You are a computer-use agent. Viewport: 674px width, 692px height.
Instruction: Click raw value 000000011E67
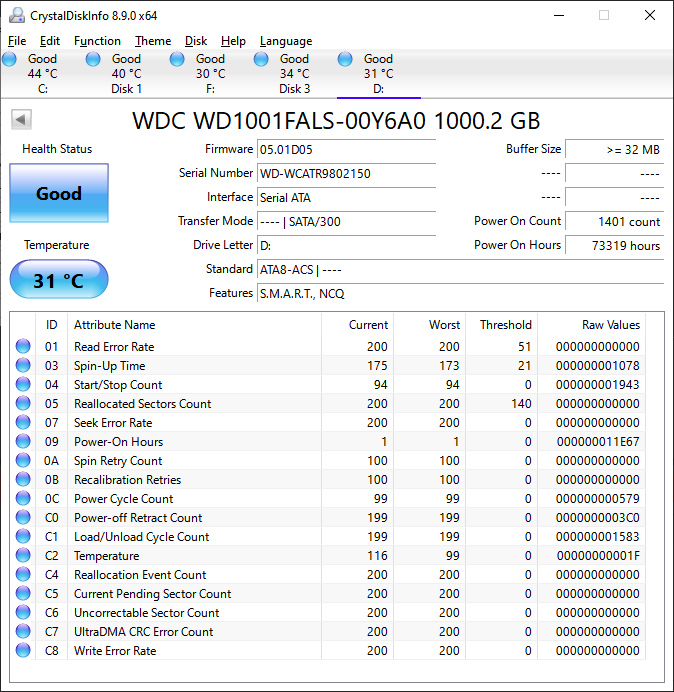tap(598, 441)
